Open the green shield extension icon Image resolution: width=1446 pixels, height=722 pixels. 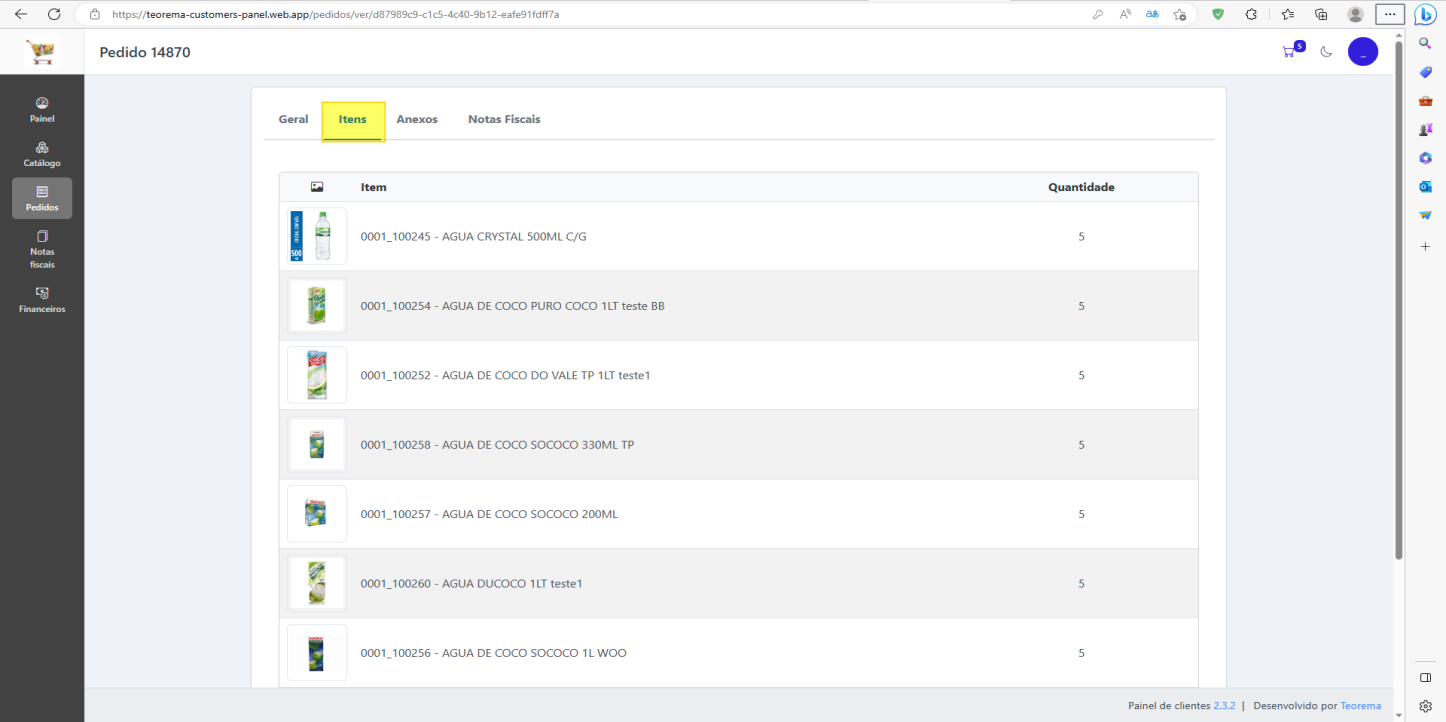(x=1218, y=14)
